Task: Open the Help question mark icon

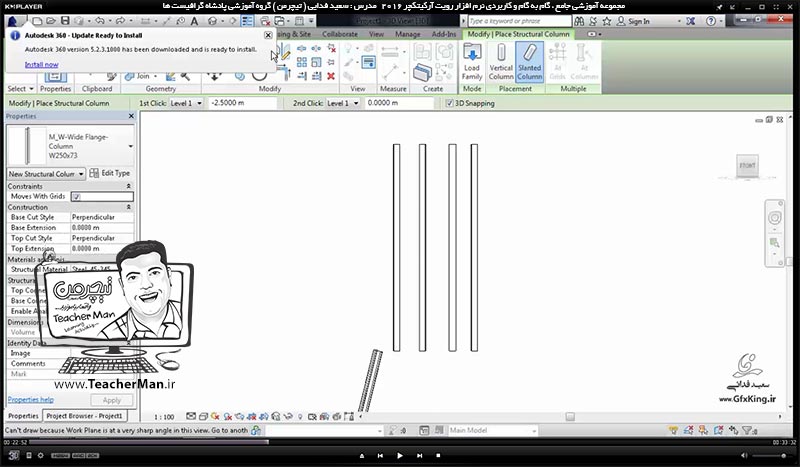Action: point(711,21)
